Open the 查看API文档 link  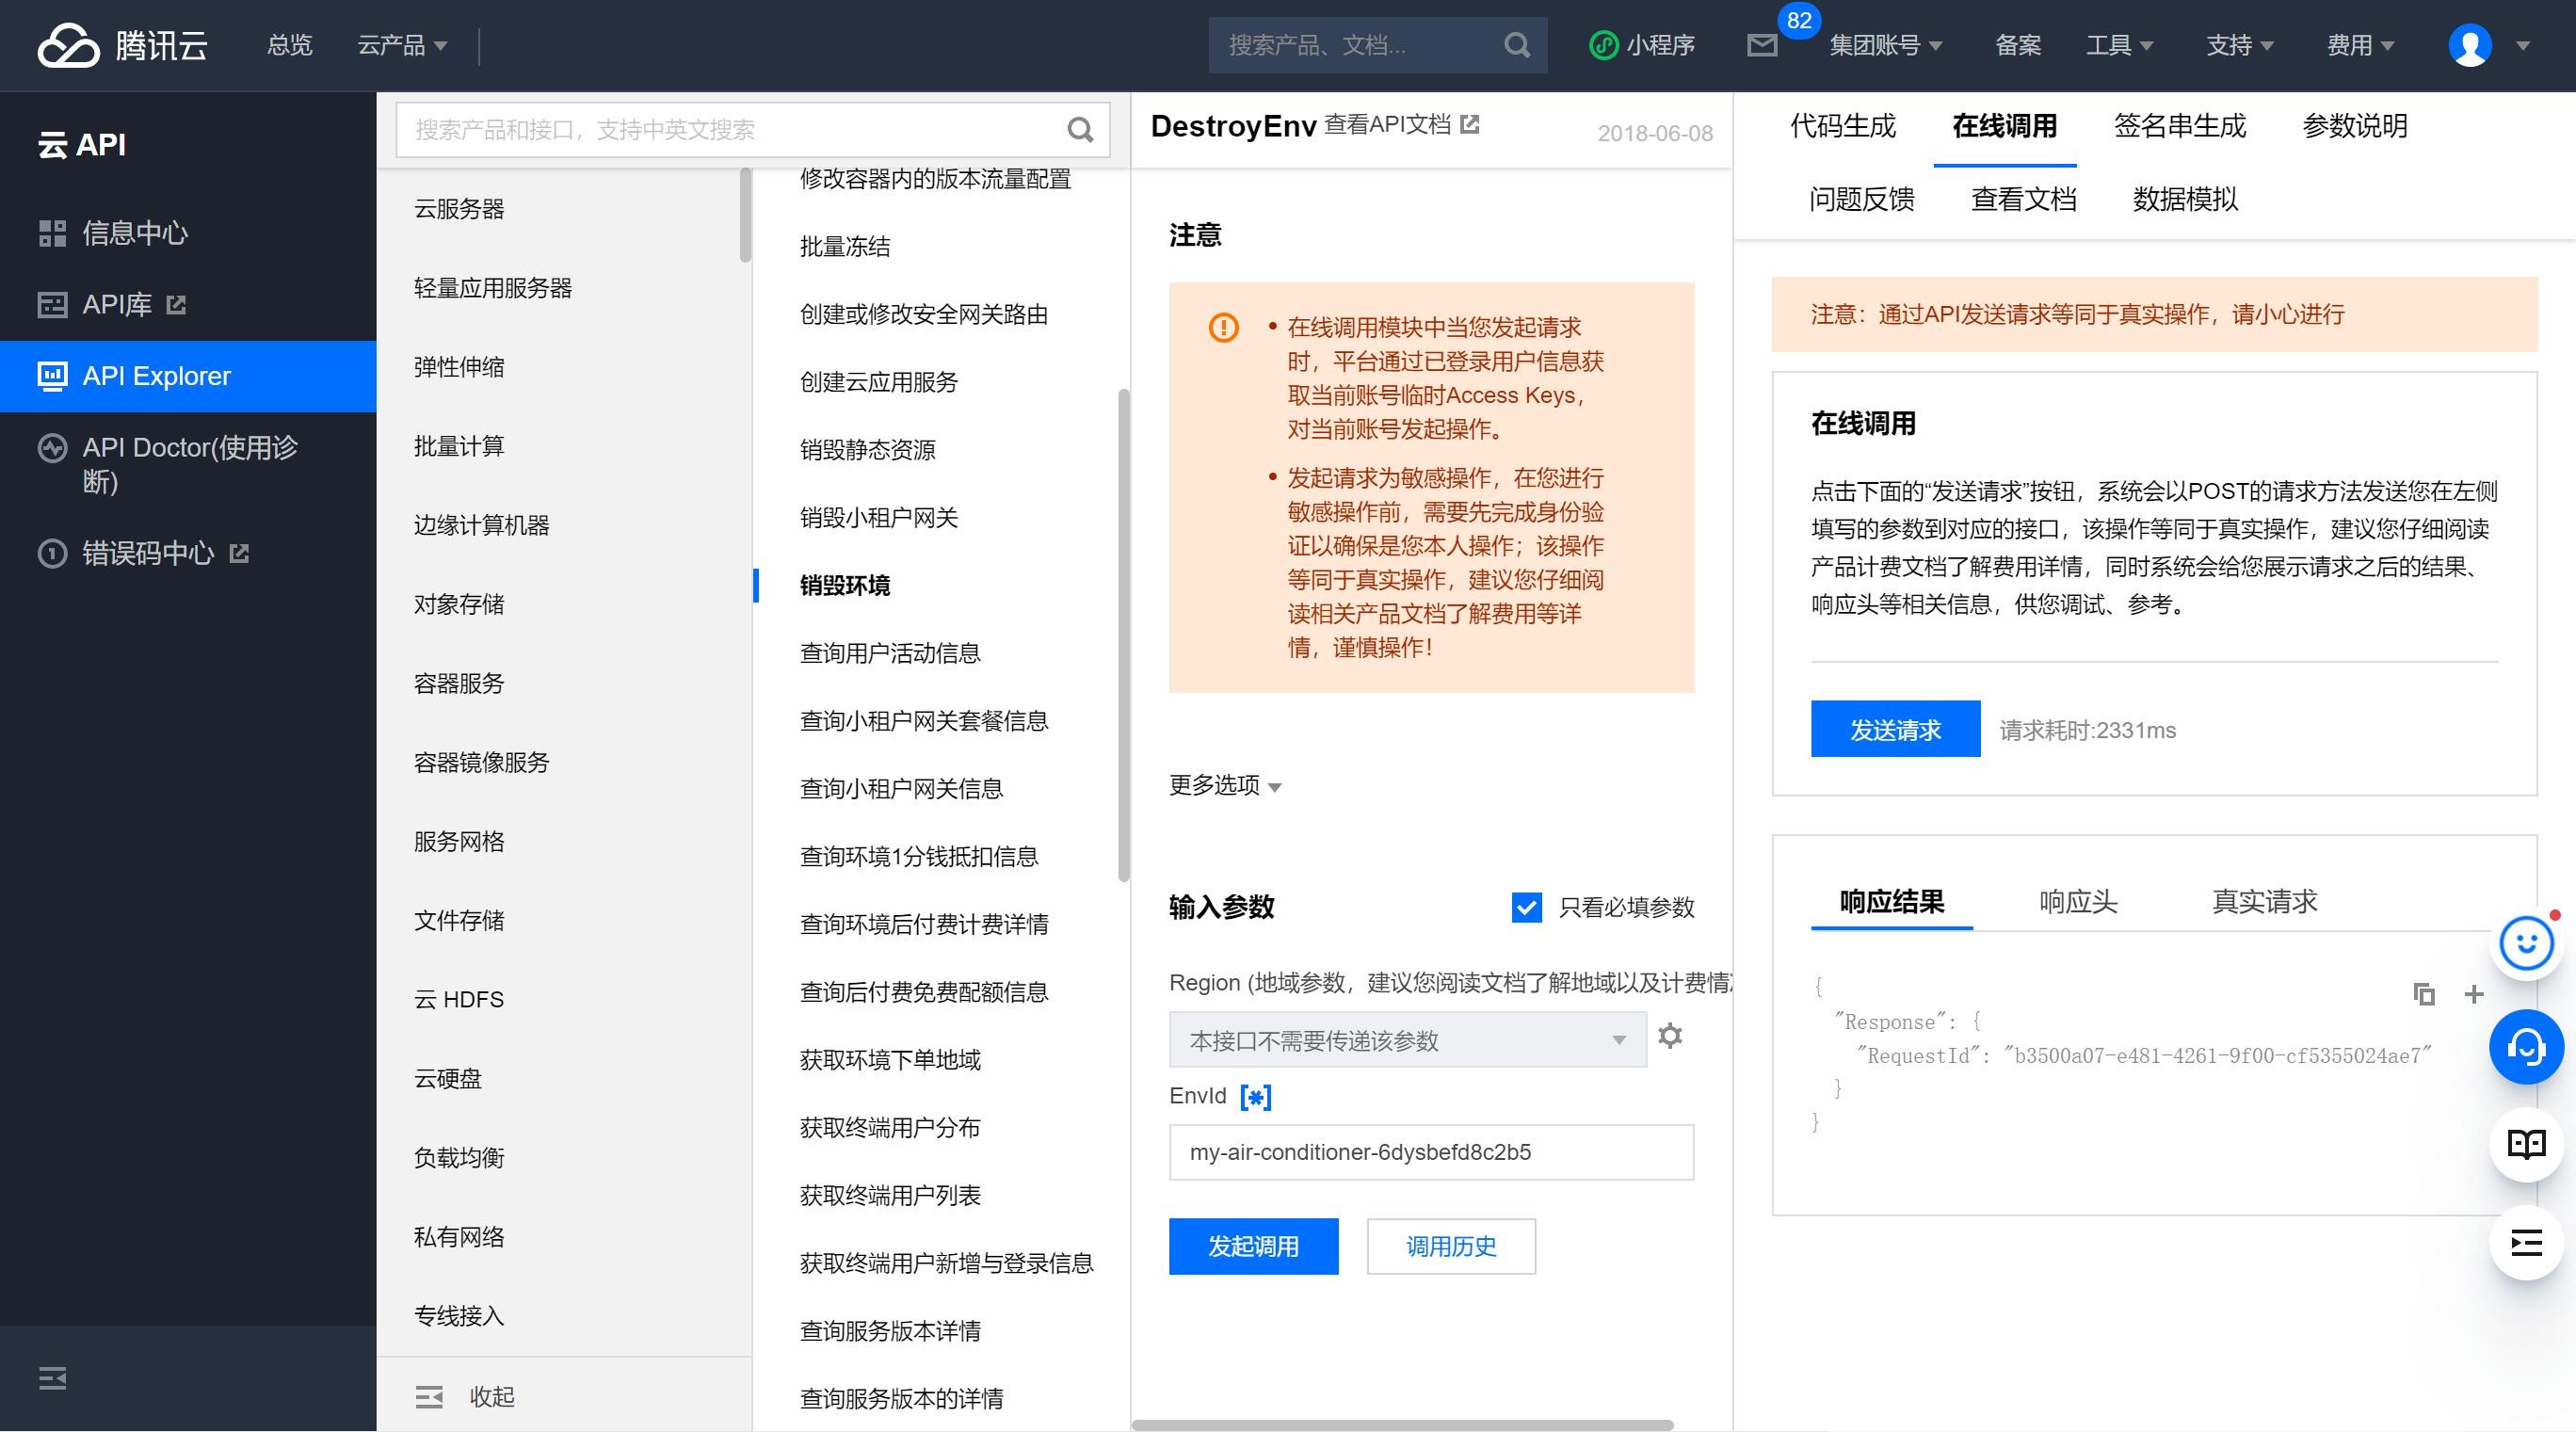point(1387,124)
